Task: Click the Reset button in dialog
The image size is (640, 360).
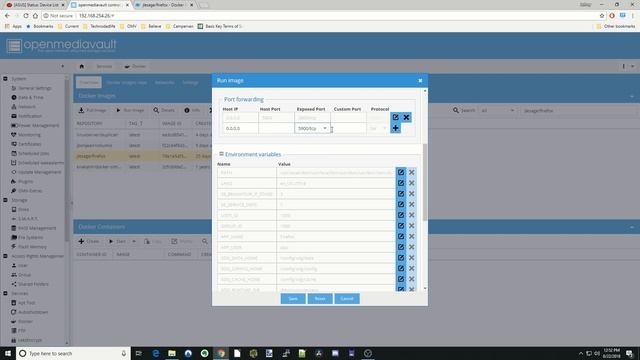Action: [x=320, y=298]
